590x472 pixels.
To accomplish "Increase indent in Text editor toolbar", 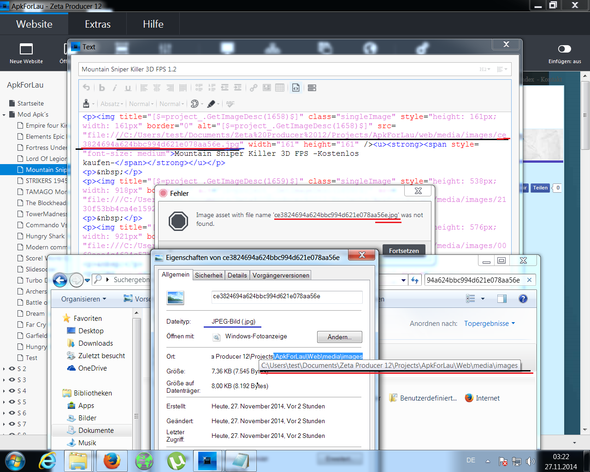I will (237, 88).
